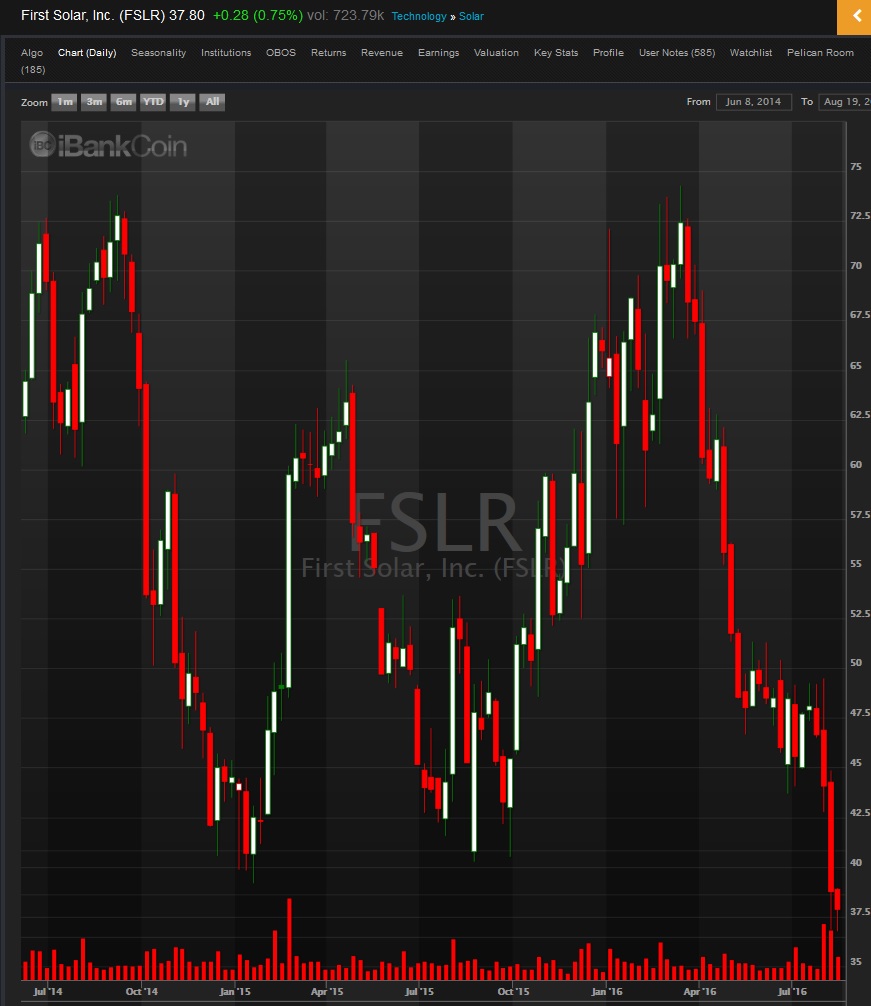This screenshot has height=1006, width=871.
Task: Set chart zoom to 1y
Action: tap(183, 102)
